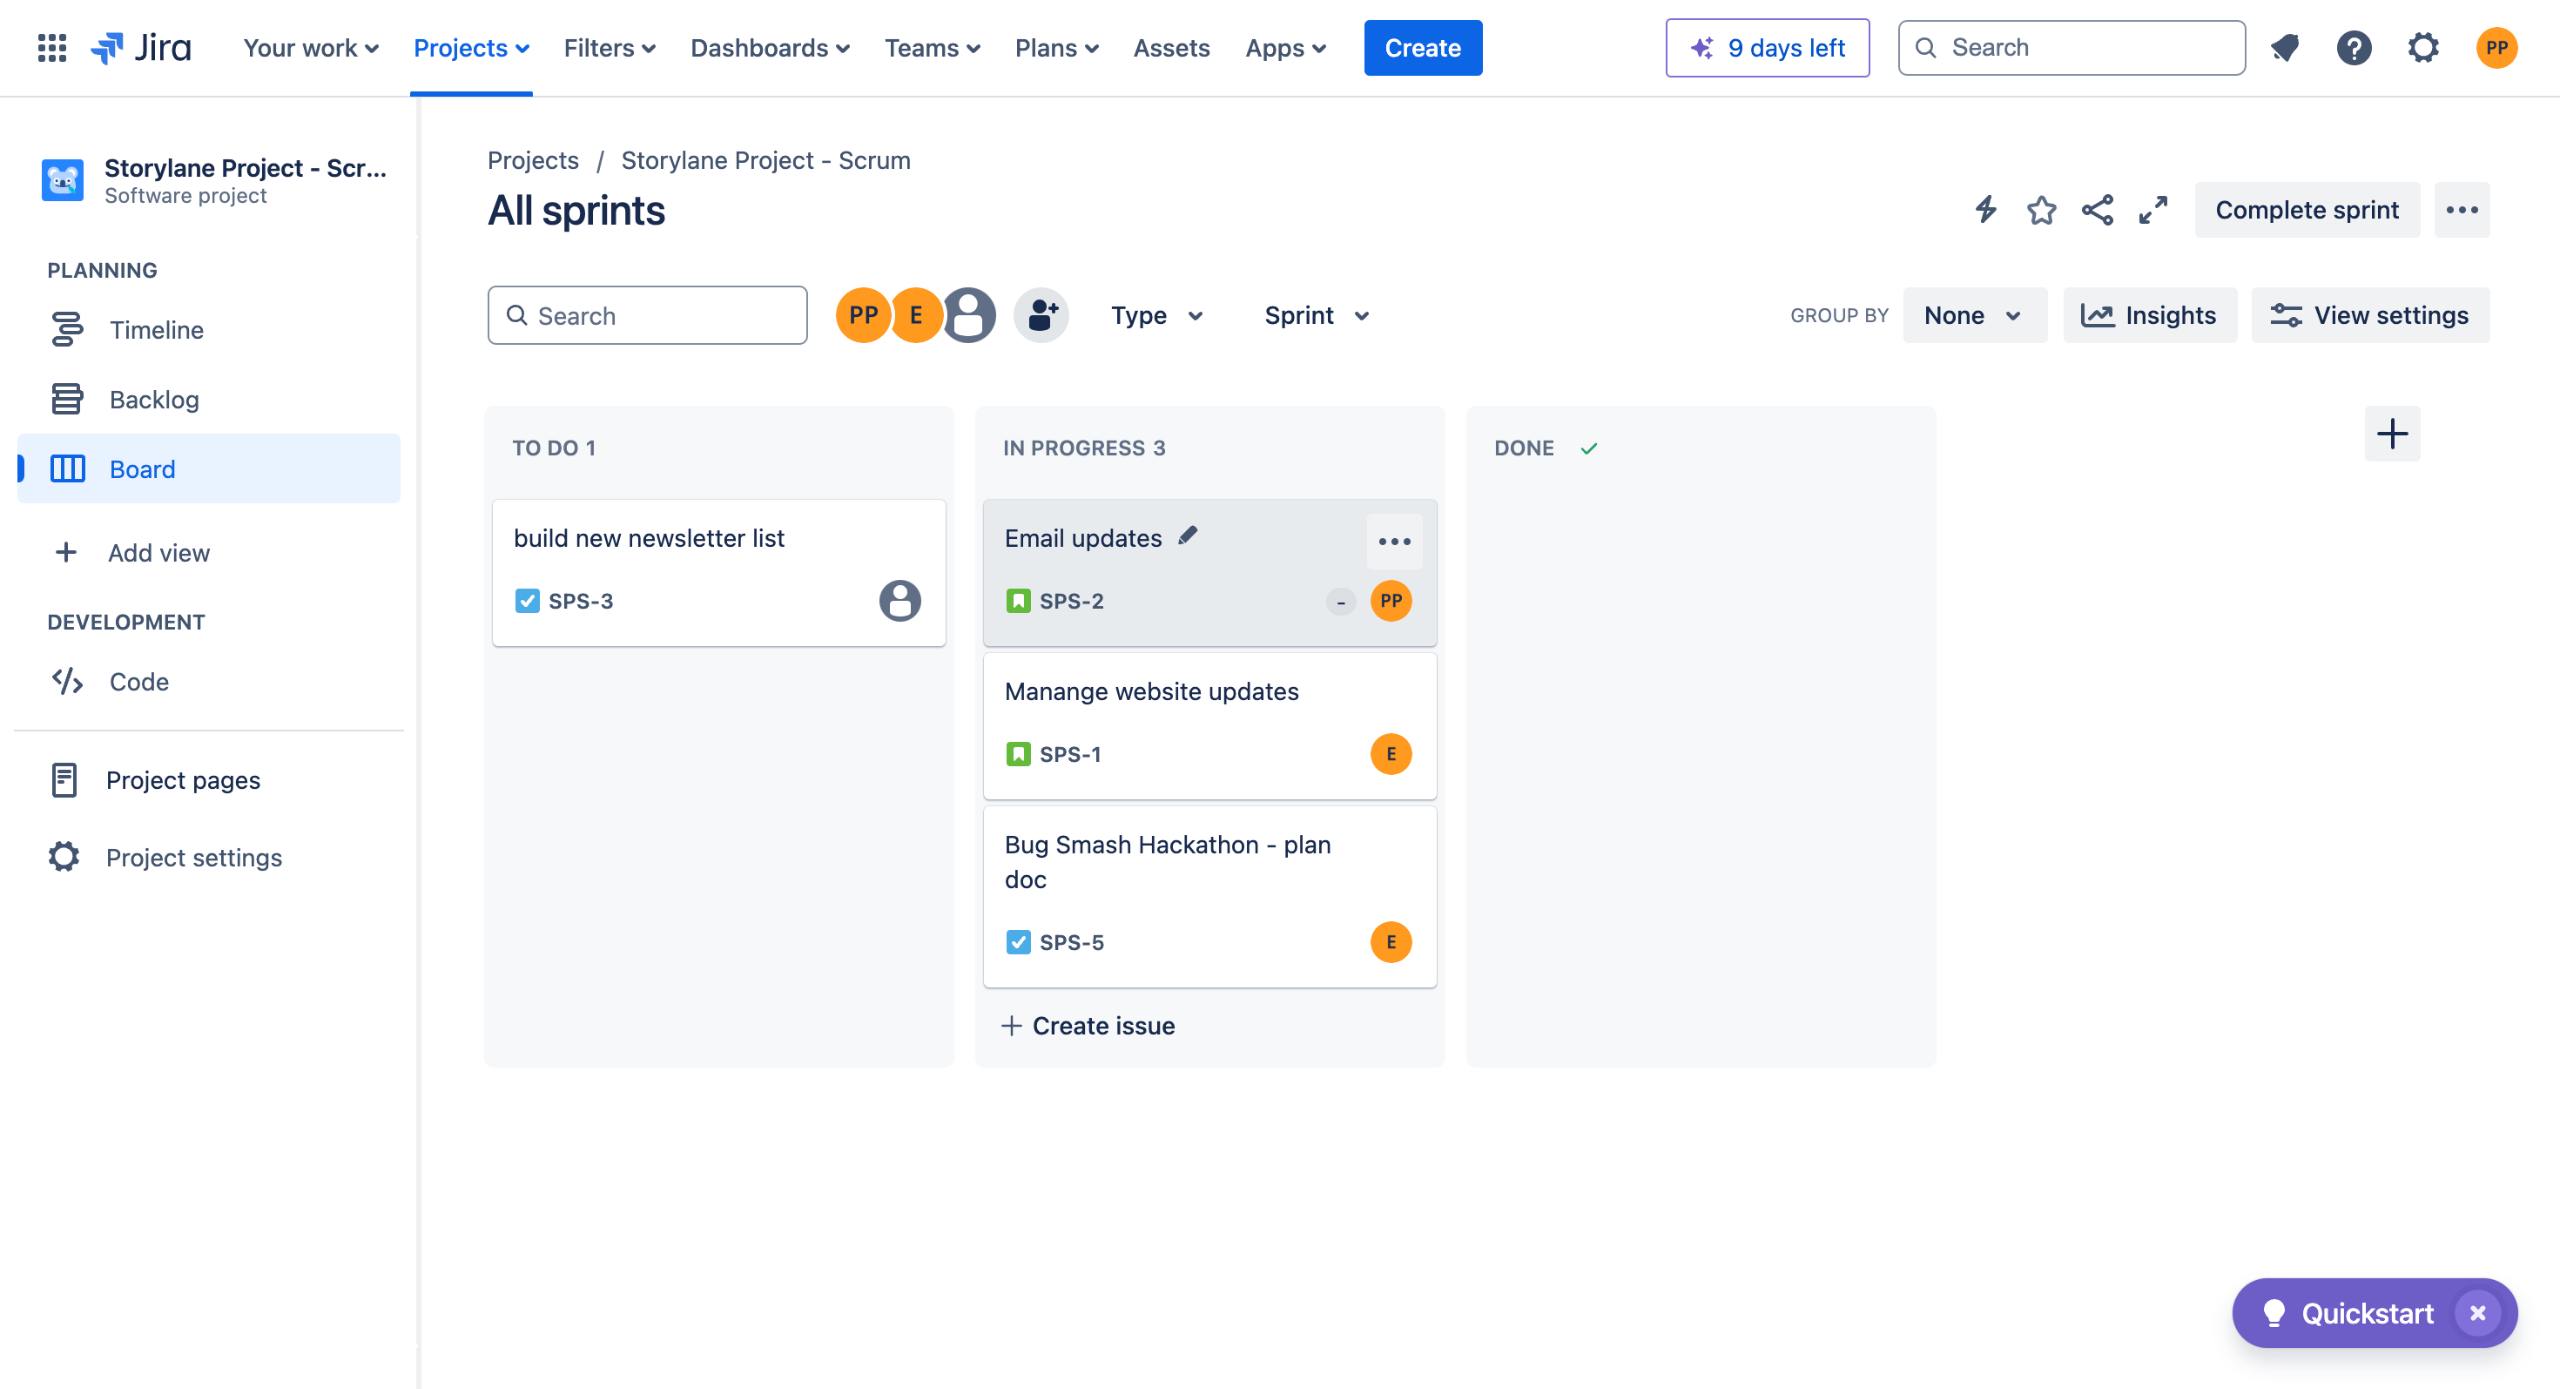The height and width of the screenshot is (1389, 2560).
Task: Star the All sprints board
Action: pos(2041,210)
